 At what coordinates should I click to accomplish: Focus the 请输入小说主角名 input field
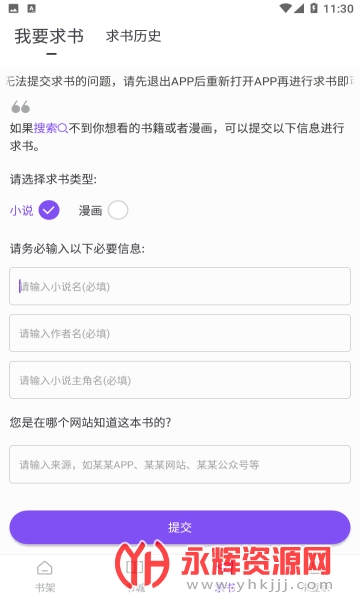coord(180,380)
